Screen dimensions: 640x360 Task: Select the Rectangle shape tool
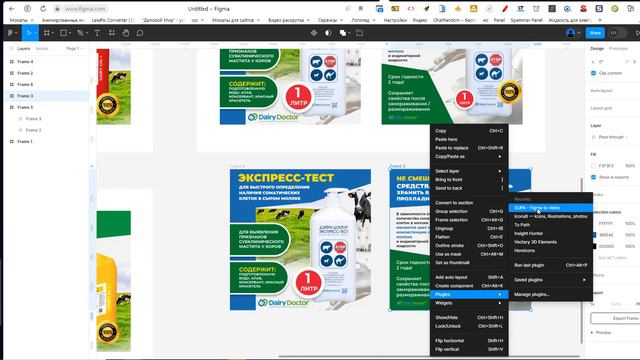pyautogui.click(x=63, y=33)
